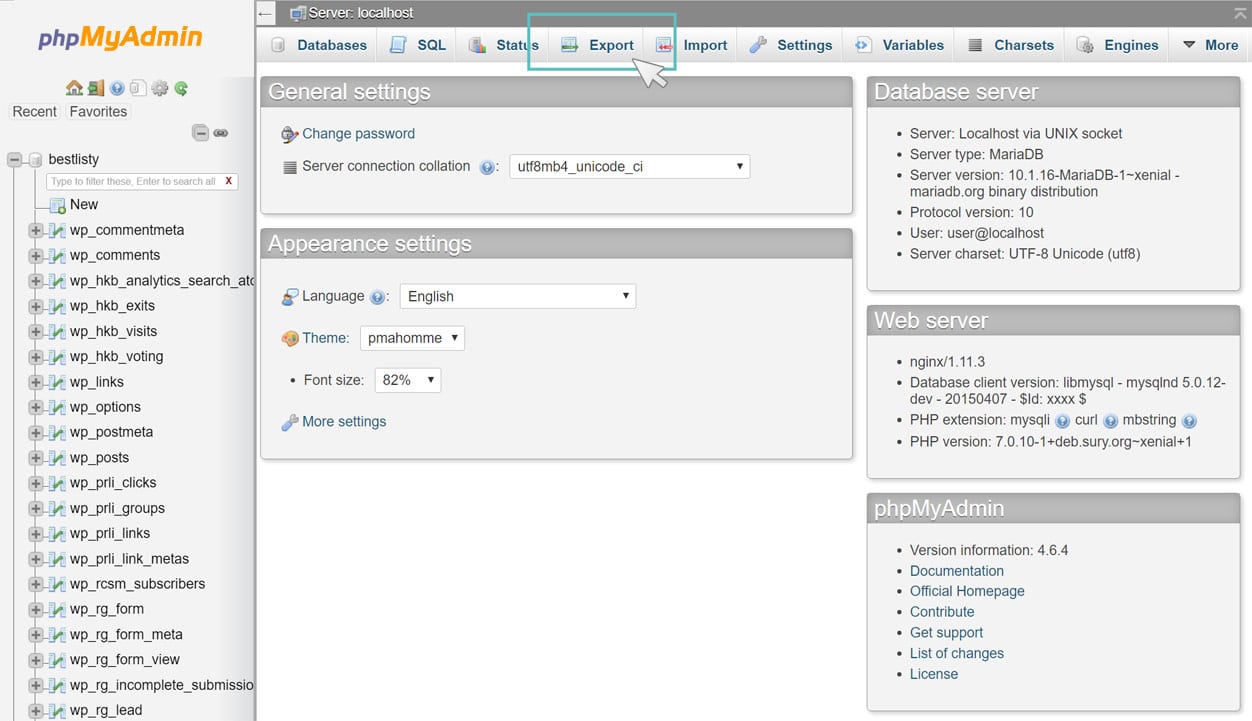Expand the wp_prli_clicks table node
Image resolution: width=1252 pixels, height=721 pixels.
point(35,483)
